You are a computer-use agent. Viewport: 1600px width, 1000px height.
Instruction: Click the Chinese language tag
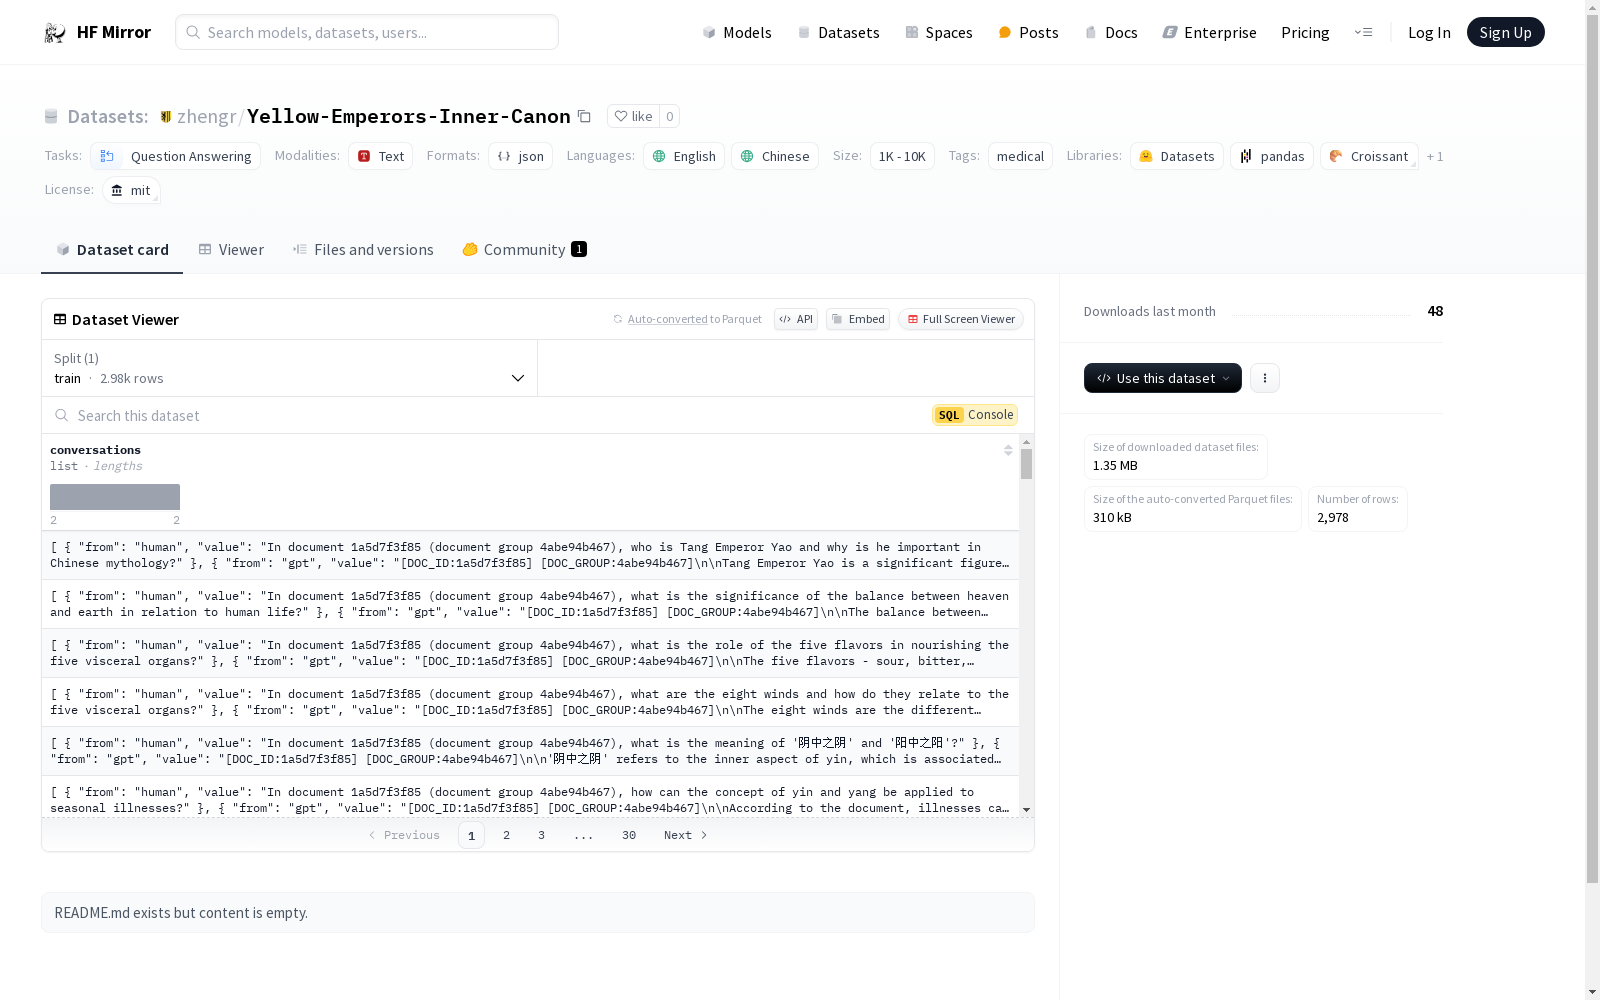[x=775, y=156]
